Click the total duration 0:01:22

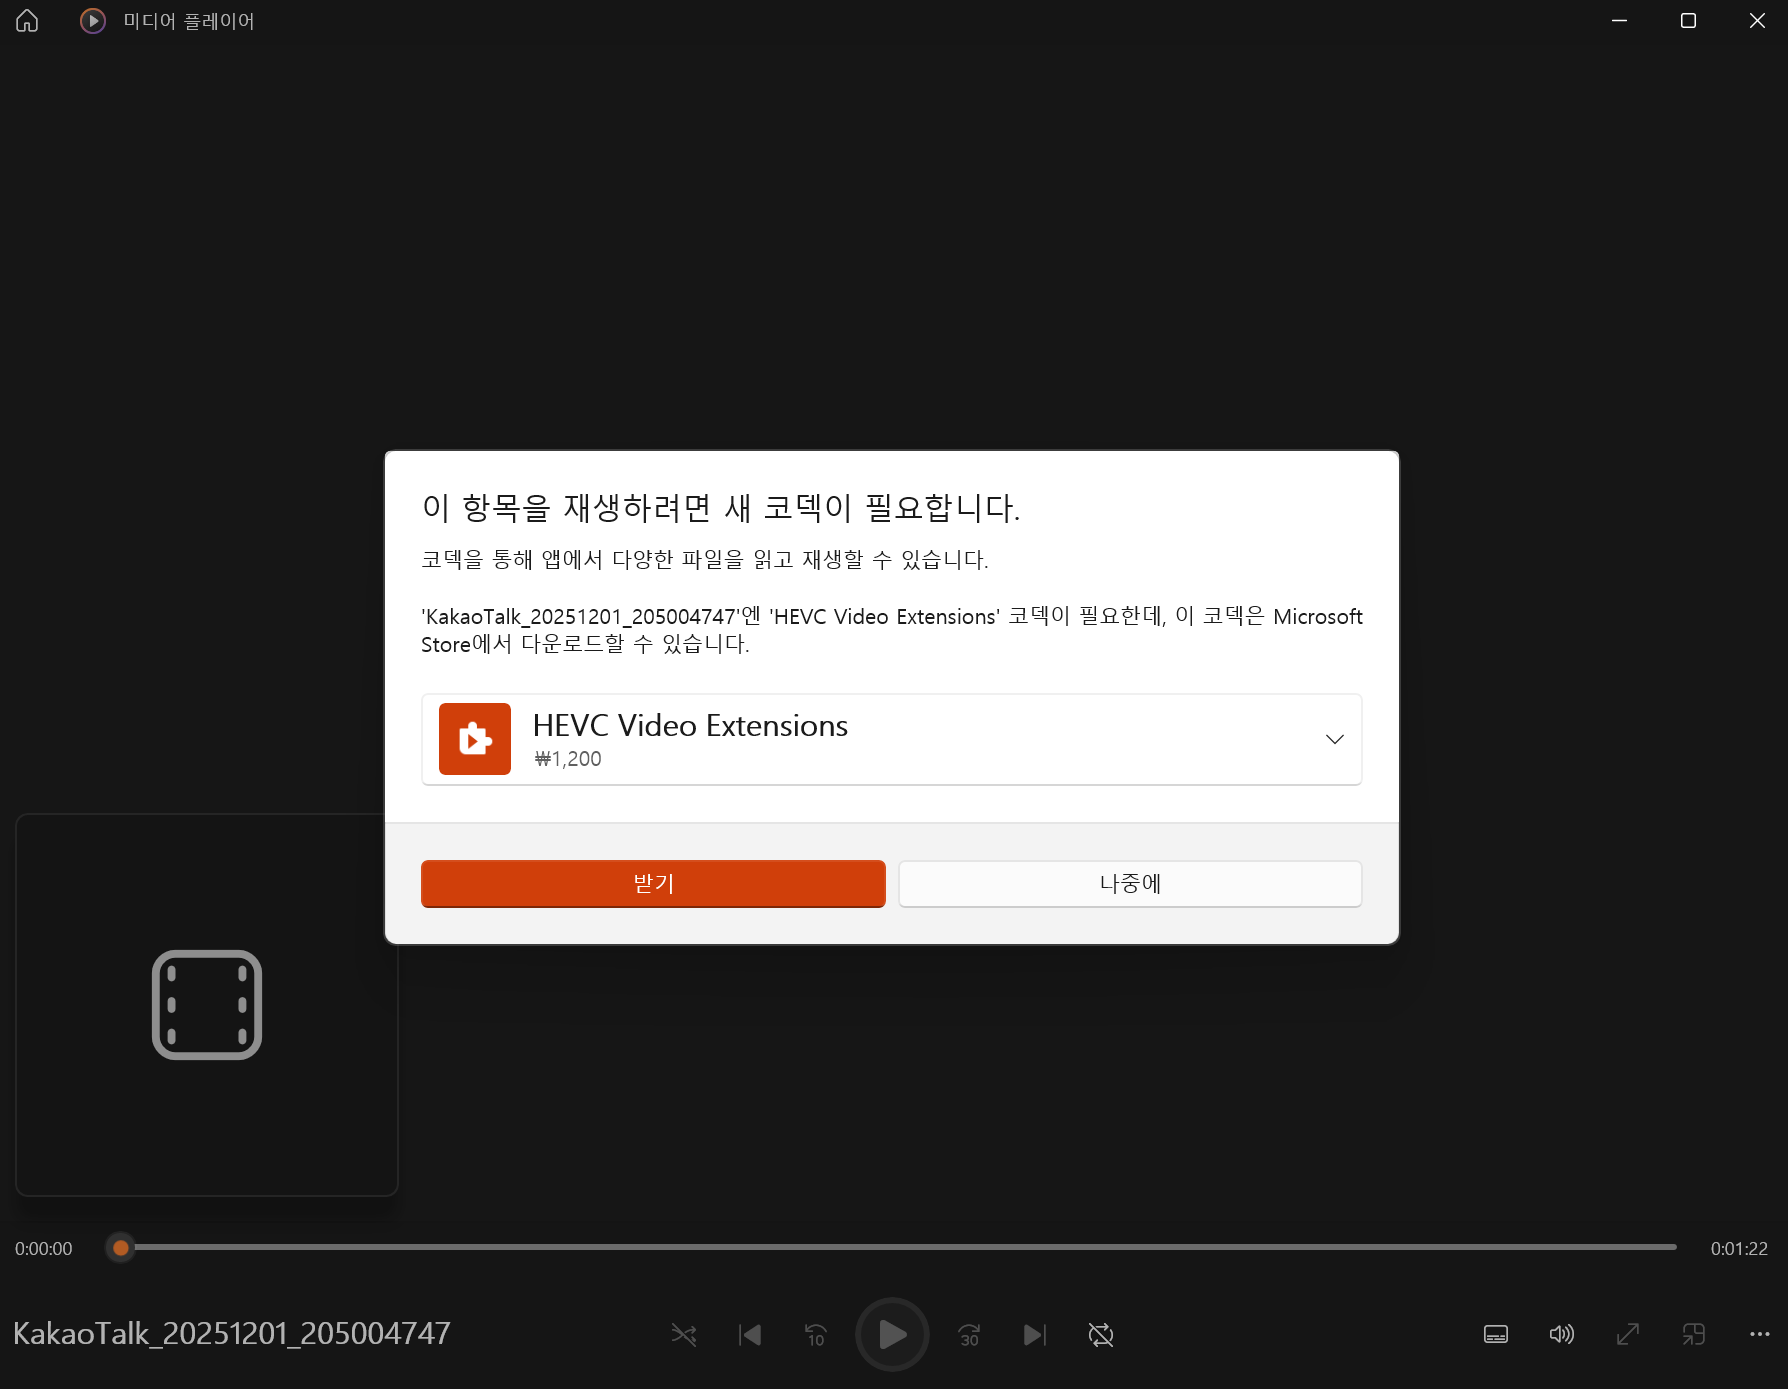pos(1739,1249)
